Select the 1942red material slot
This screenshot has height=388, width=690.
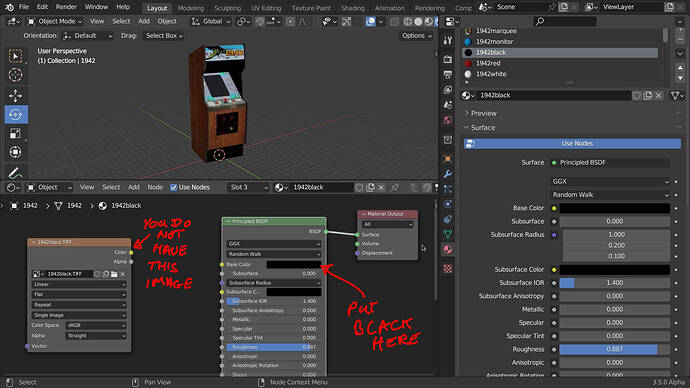tap(560, 63)
